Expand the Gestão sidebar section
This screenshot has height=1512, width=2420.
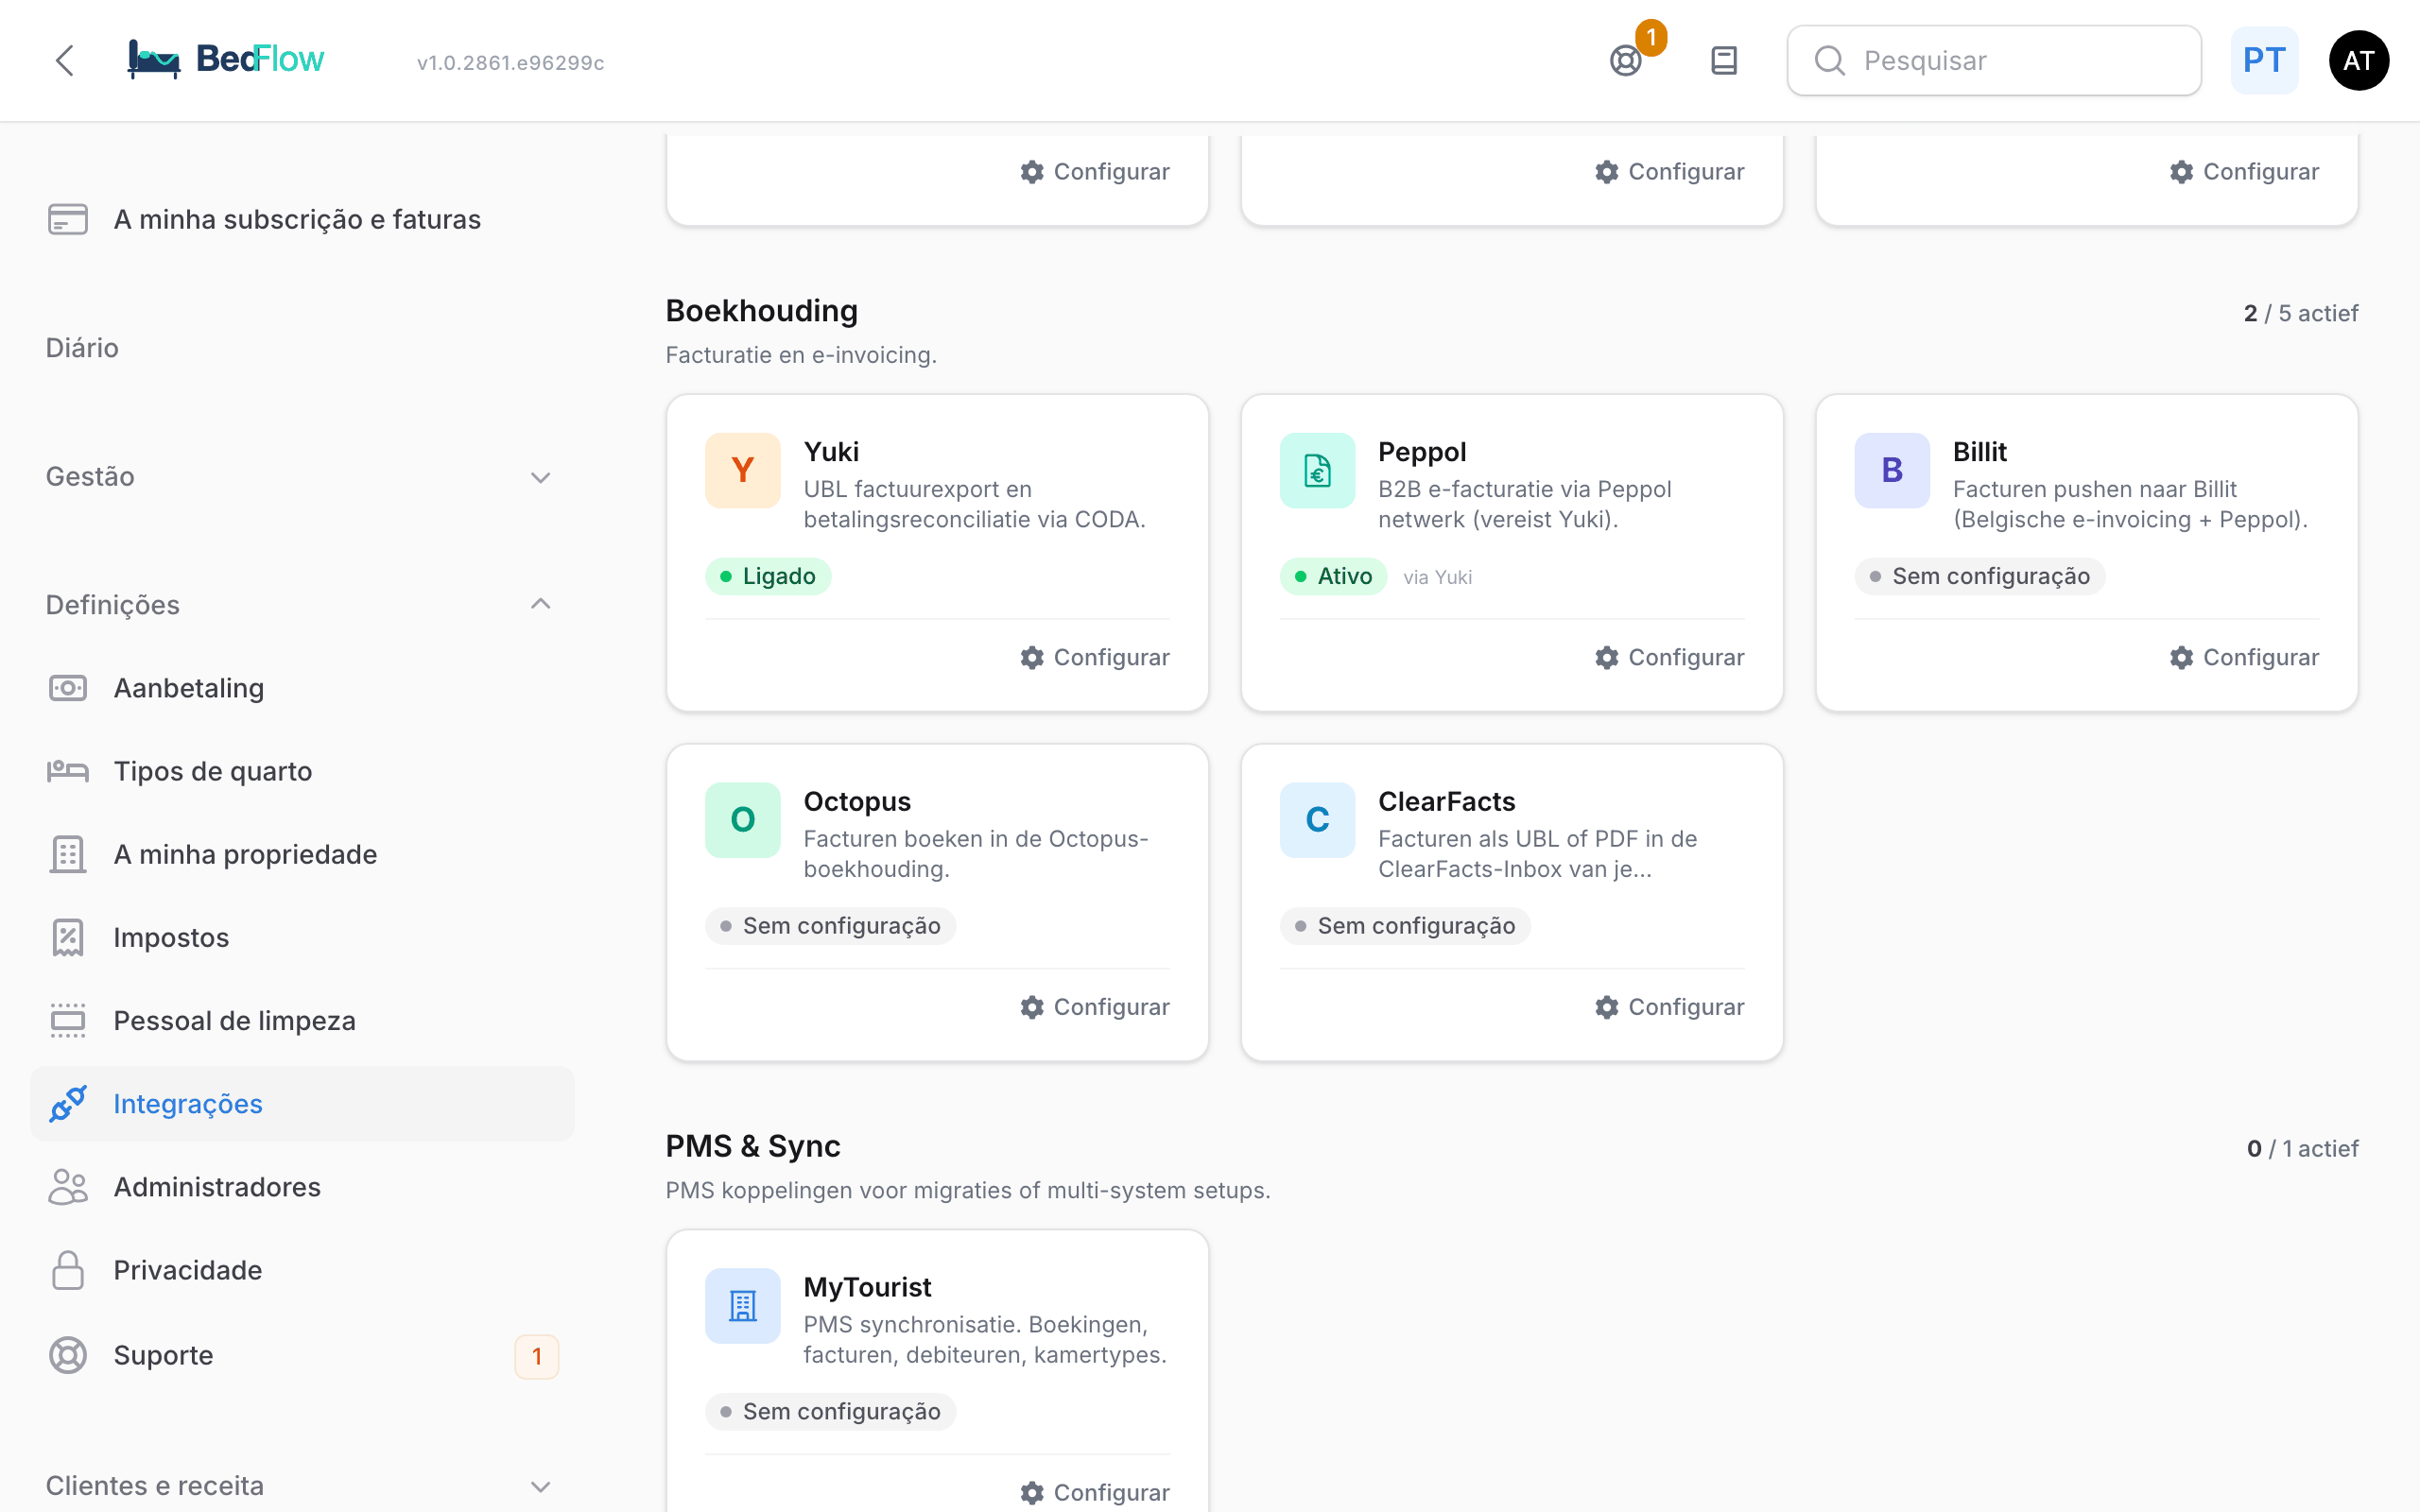(x=300, y=476)
